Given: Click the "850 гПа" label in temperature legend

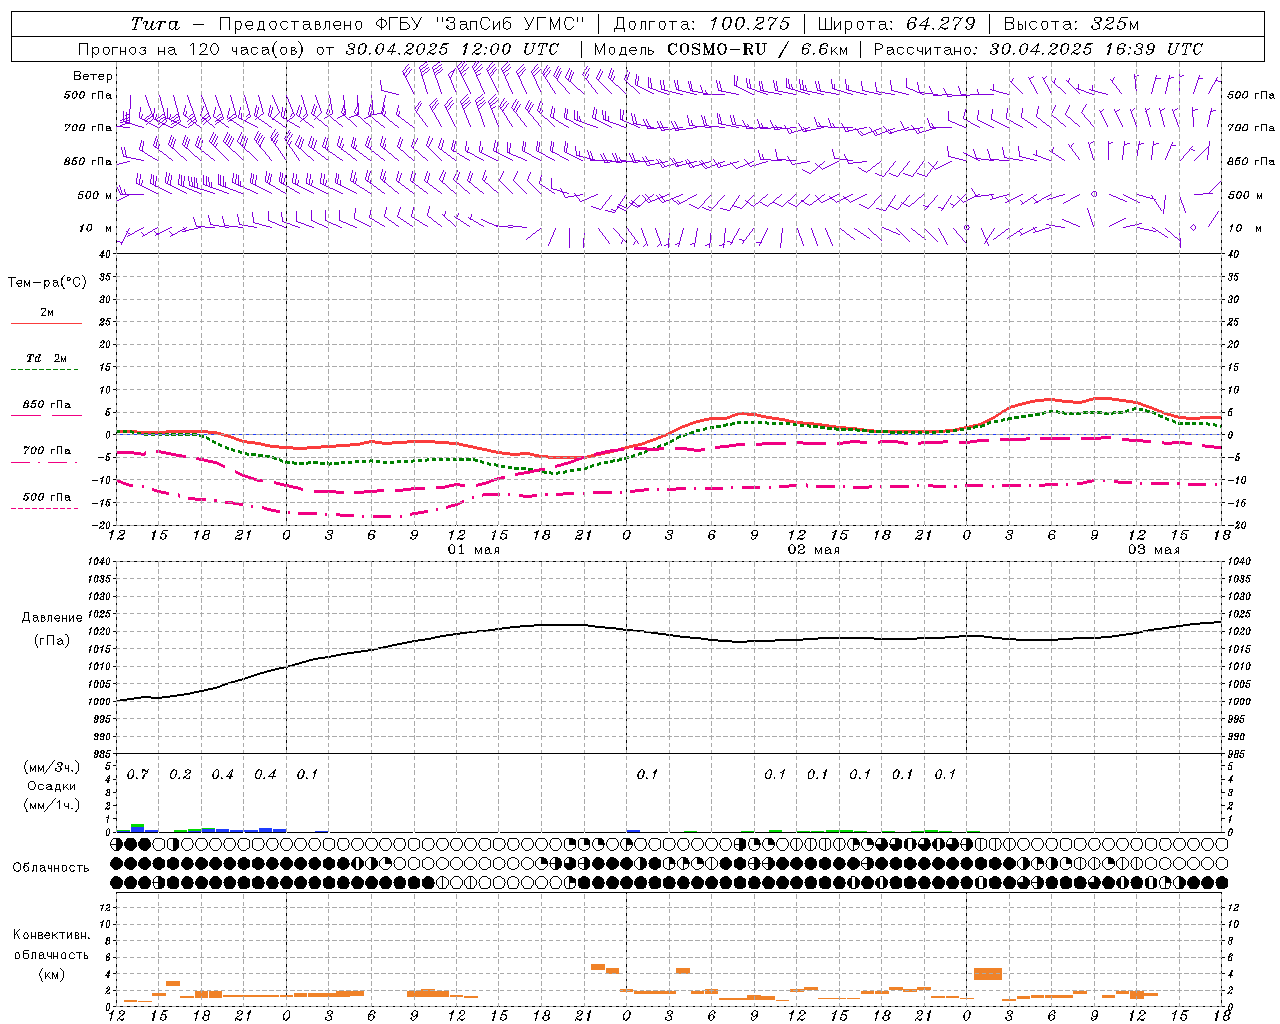Looking at the screenshot, I should click(46, 405).
